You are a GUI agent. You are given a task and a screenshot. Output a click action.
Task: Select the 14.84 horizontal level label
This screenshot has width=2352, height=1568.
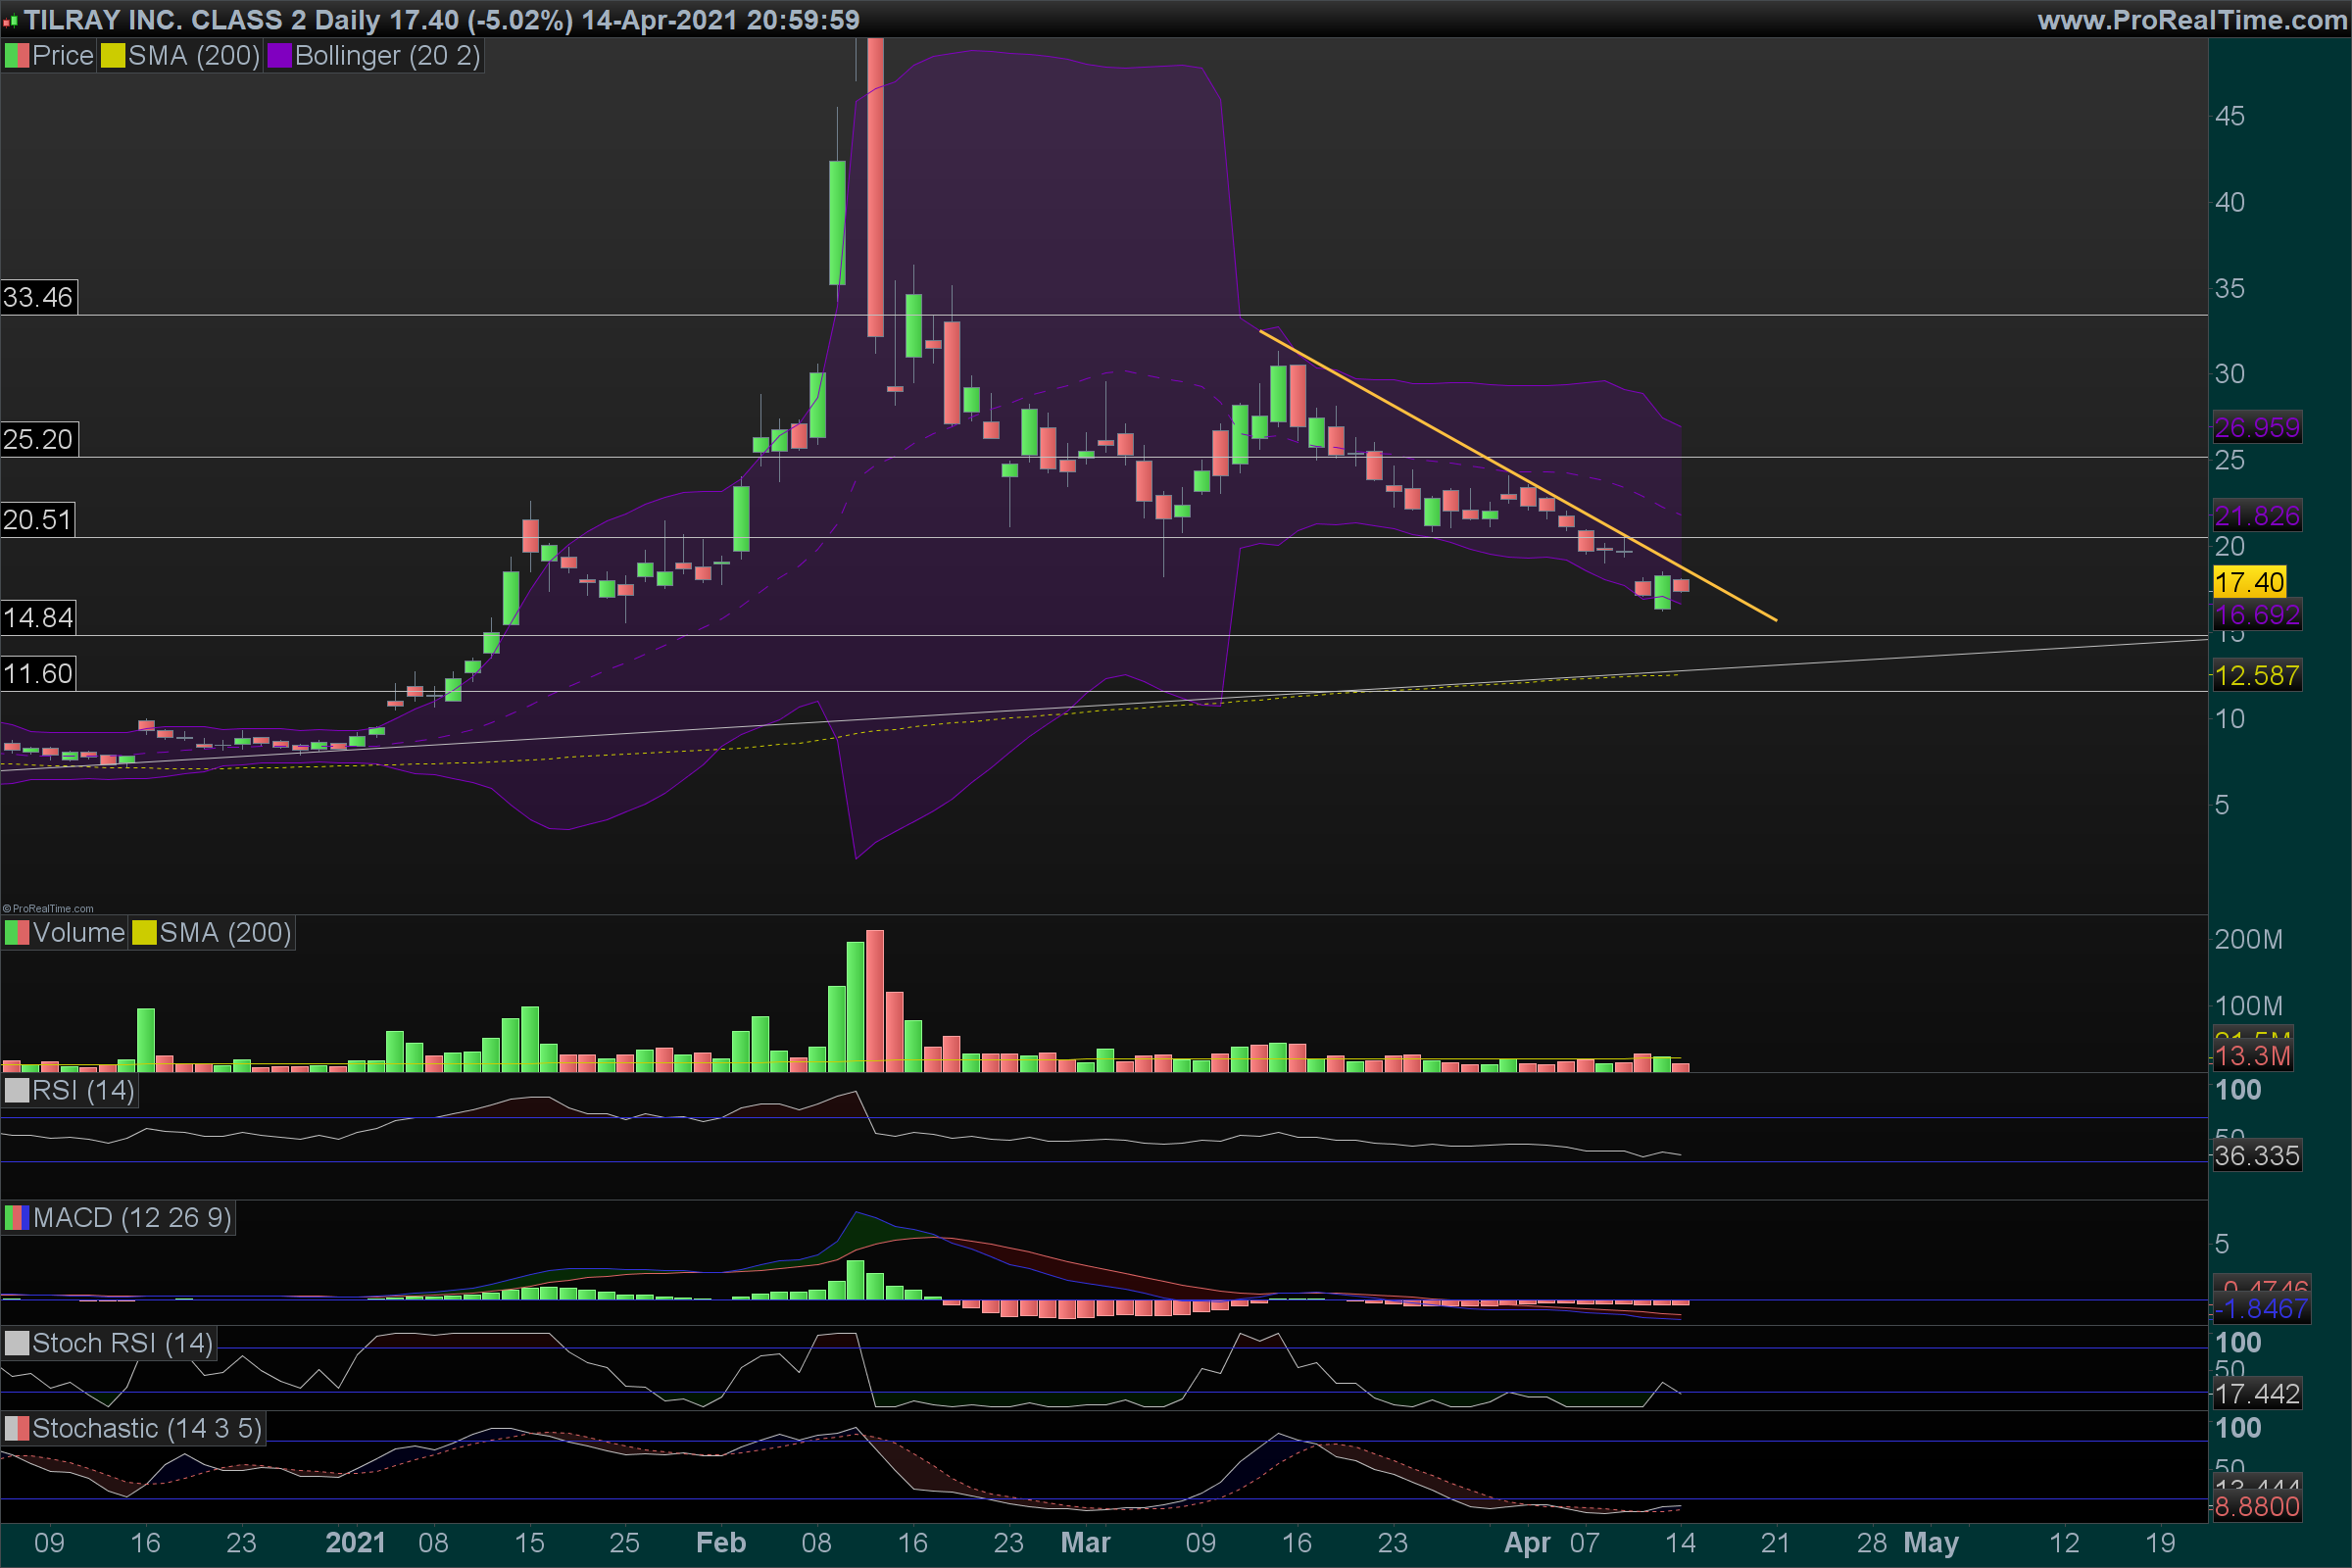pyautogui.click(x=38, y=617)
